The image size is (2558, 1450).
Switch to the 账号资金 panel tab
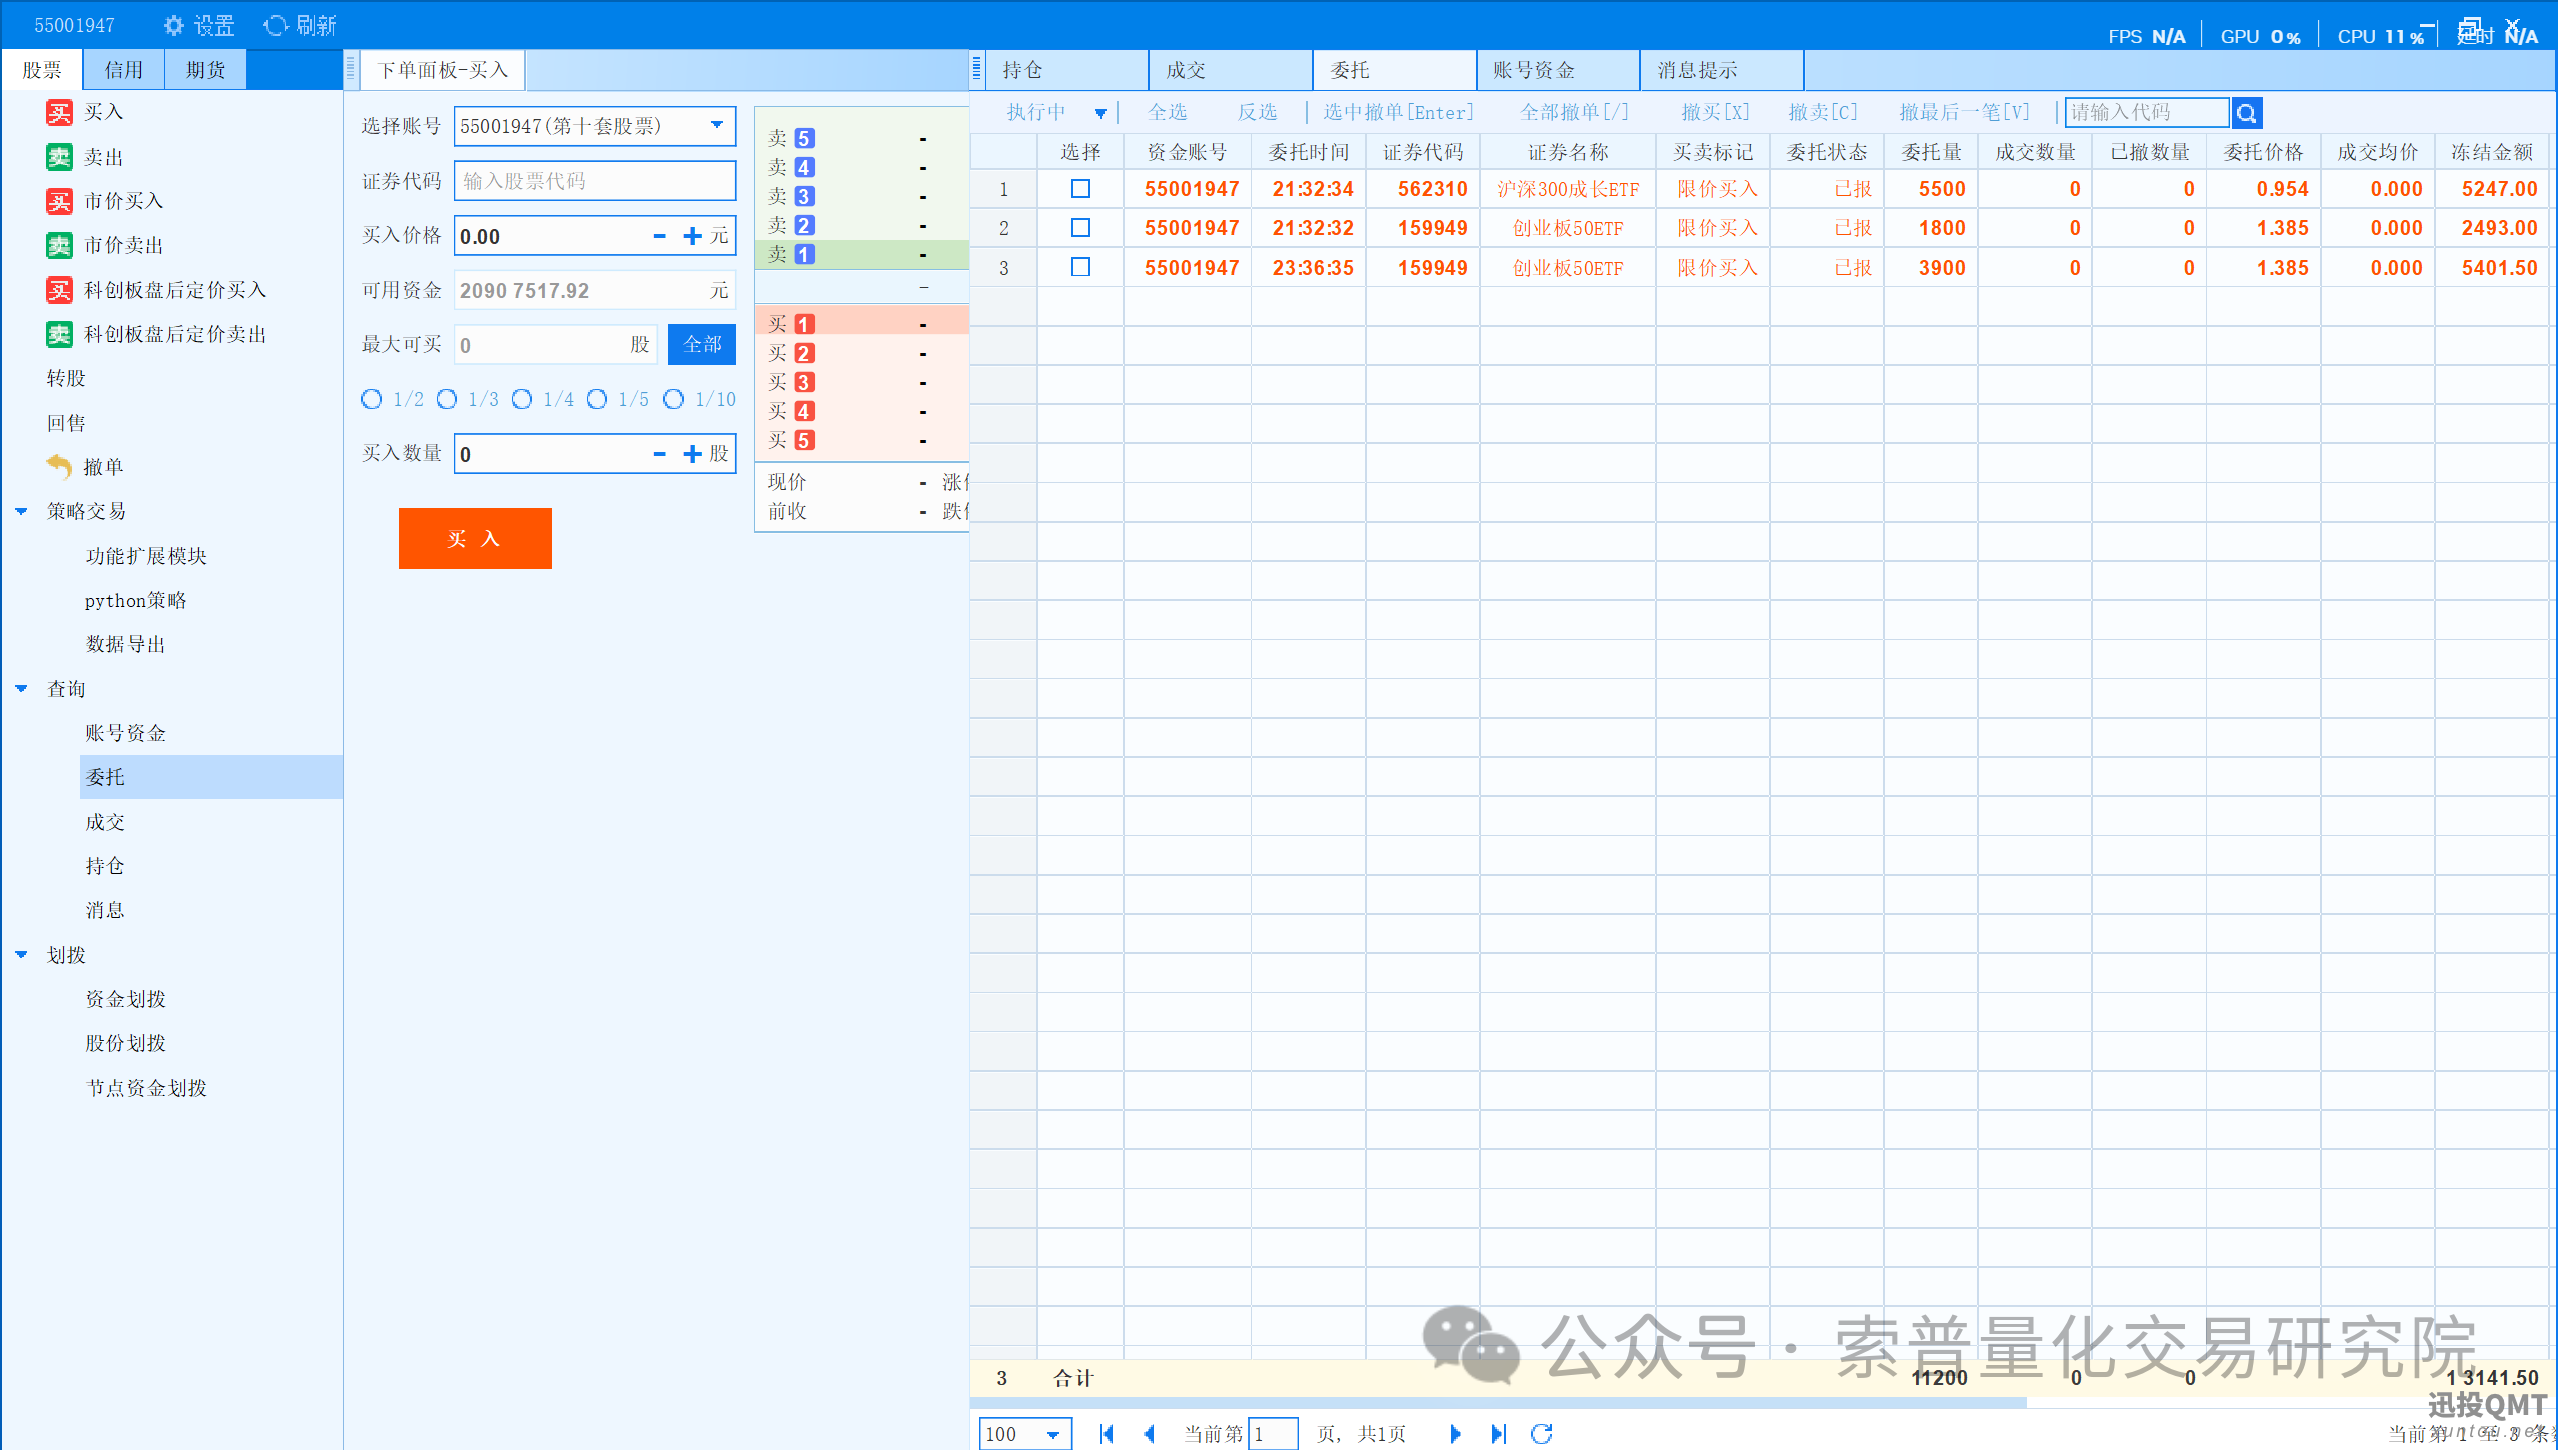tap(1556, 69)
